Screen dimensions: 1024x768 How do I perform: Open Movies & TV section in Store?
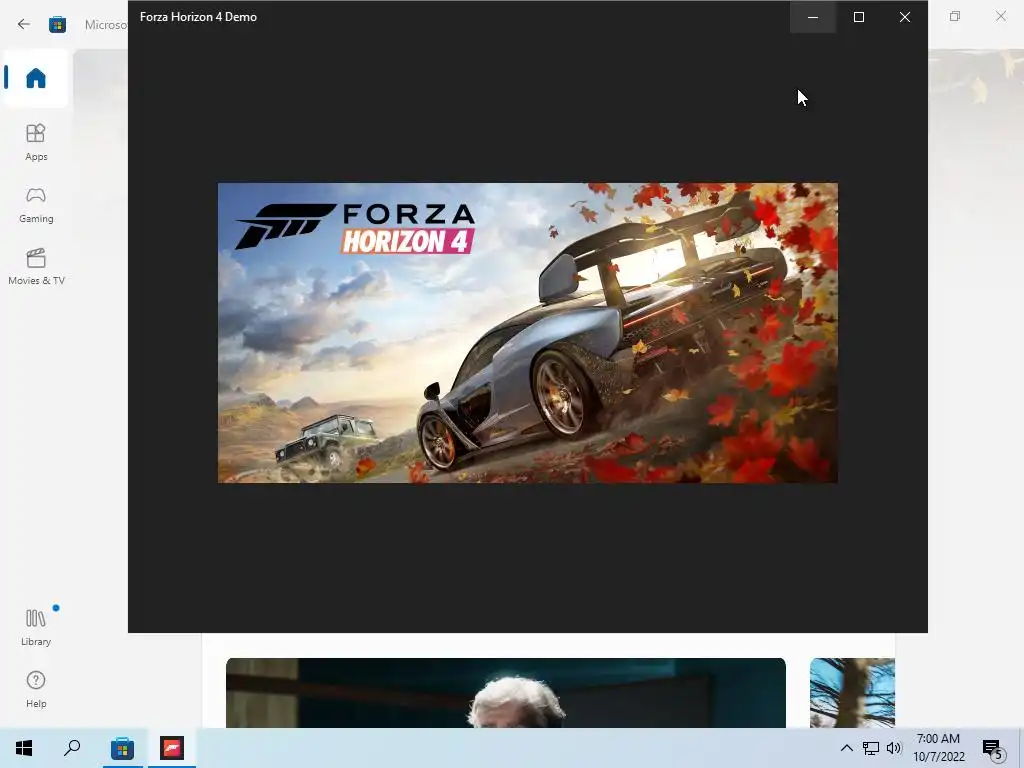pyautogui.click(x=36, y=266)
